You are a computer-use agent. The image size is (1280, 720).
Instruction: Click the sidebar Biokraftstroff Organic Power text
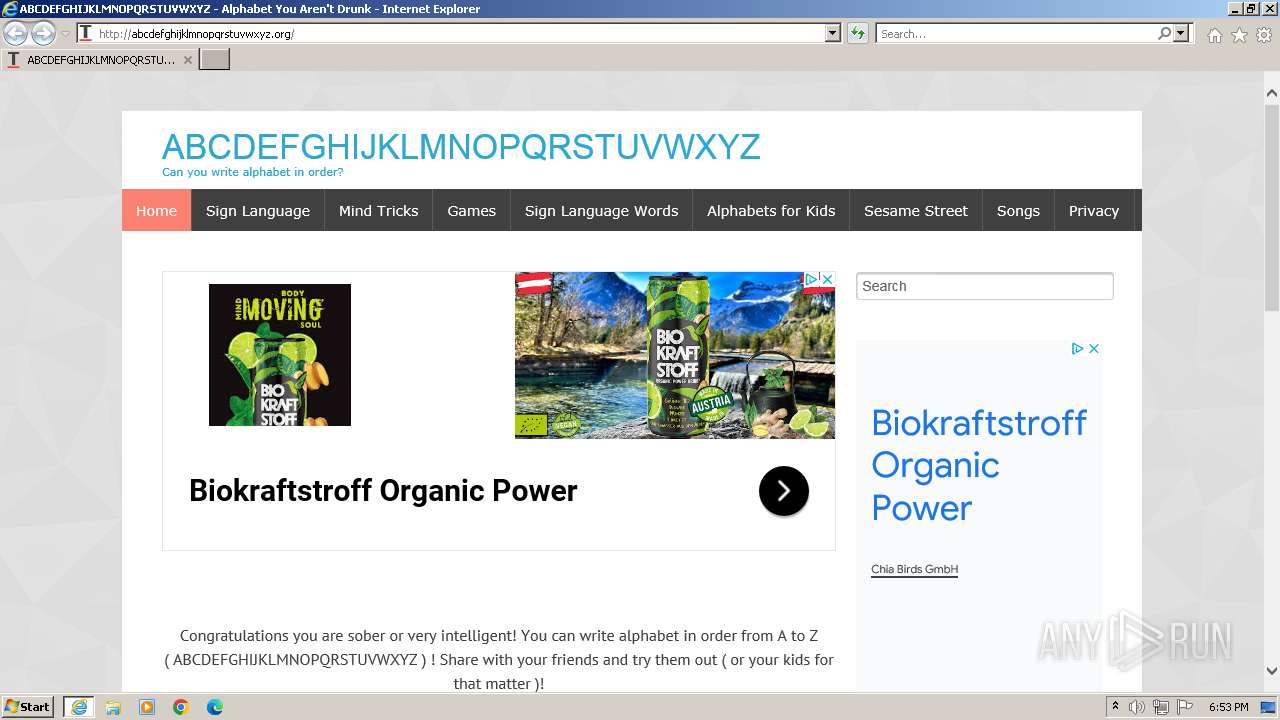click(979, 465)
